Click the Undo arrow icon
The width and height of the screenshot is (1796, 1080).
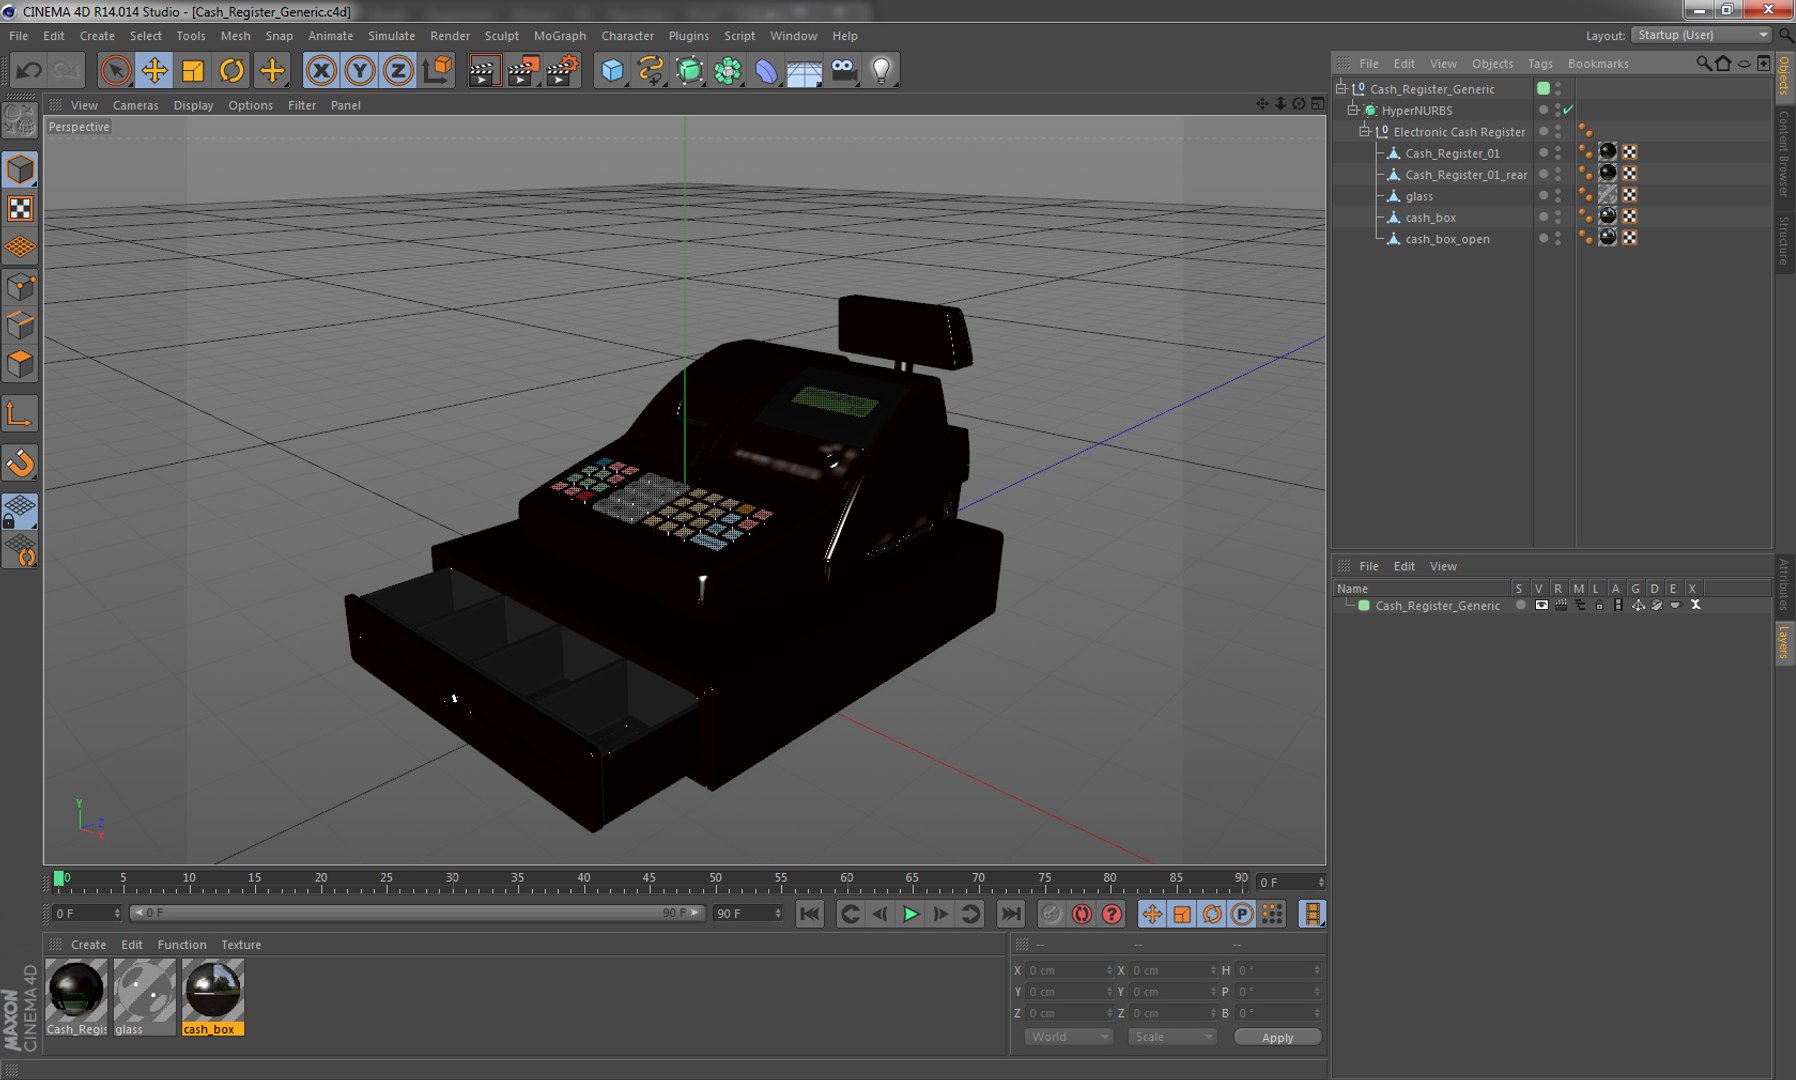[29, 70]
